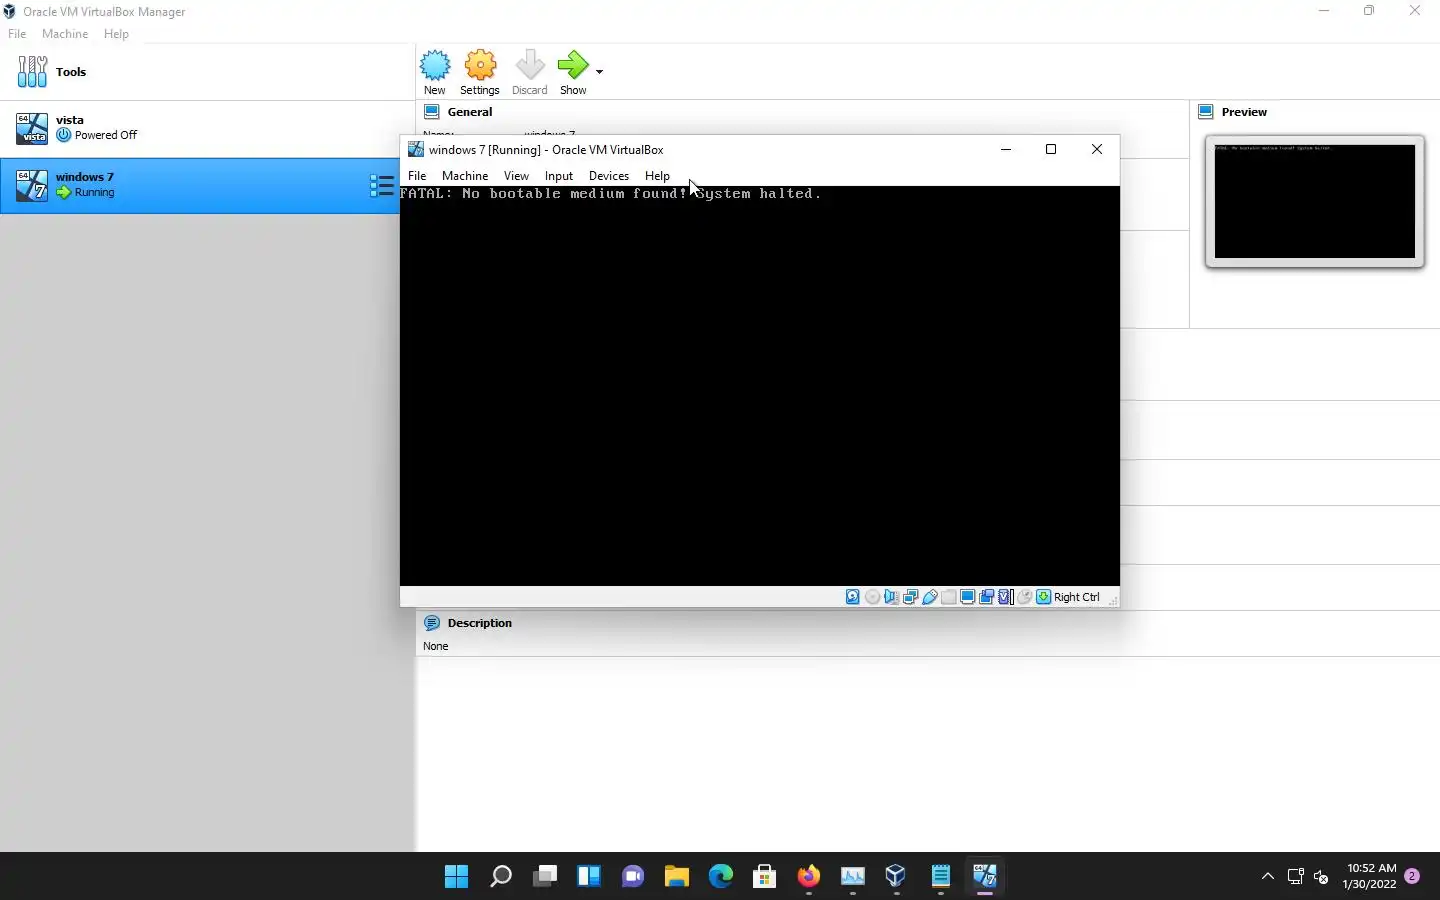
Task: Click the mouse integration status icon
Action: pos(1025,597)
